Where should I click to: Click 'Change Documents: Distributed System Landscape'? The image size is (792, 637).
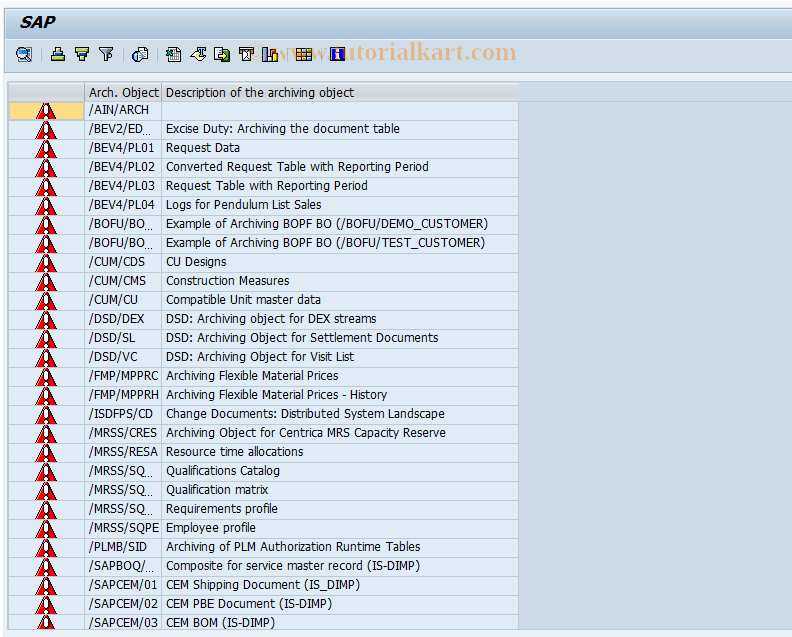(x=306, y=414)
